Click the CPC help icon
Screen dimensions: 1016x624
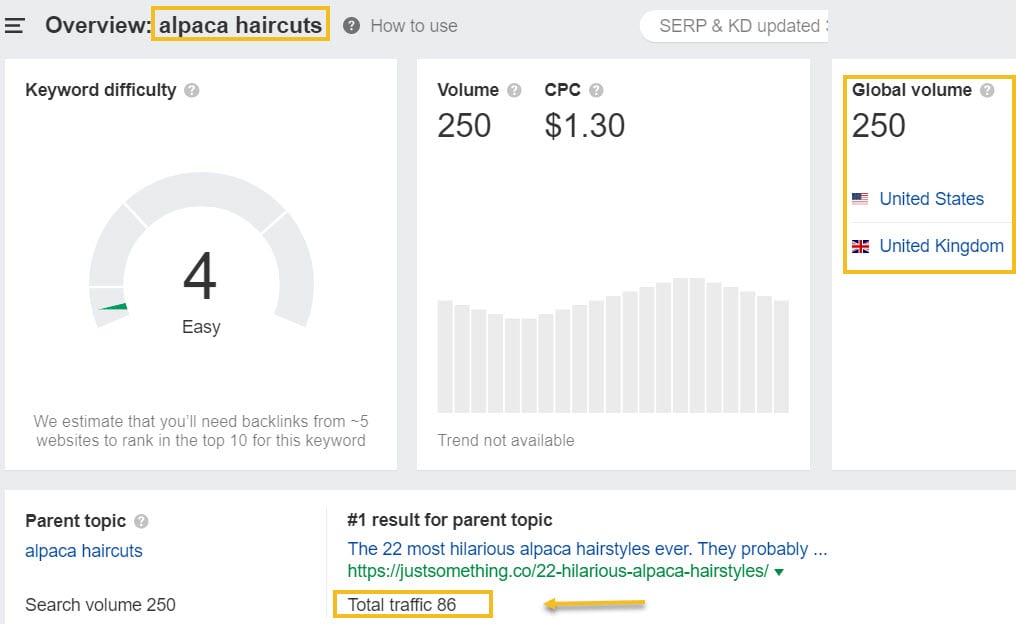pos(596,90)
